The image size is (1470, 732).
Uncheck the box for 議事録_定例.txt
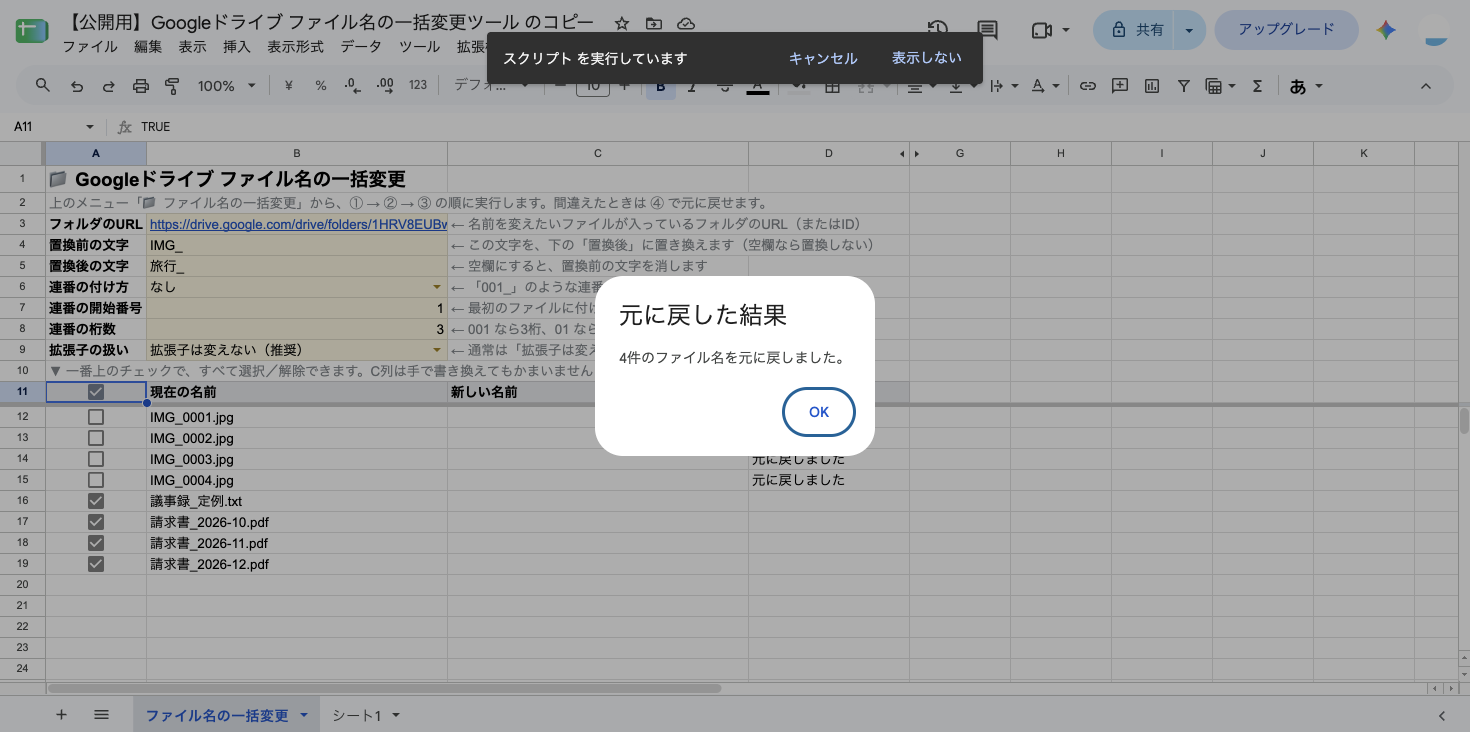pyautogui.click(x=96, y=501)
